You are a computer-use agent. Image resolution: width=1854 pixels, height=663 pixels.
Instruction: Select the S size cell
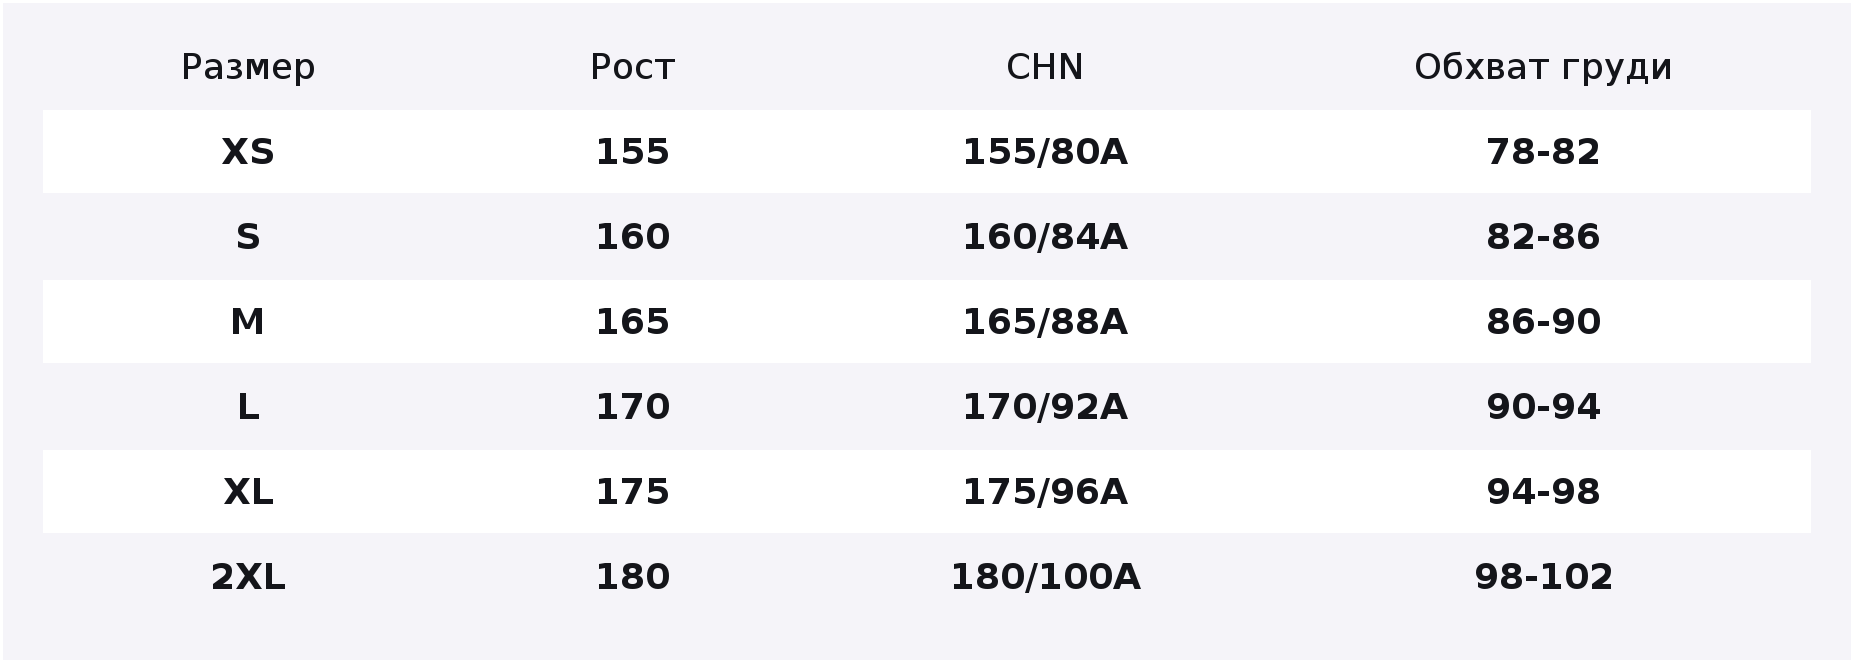tap(248, 237)
